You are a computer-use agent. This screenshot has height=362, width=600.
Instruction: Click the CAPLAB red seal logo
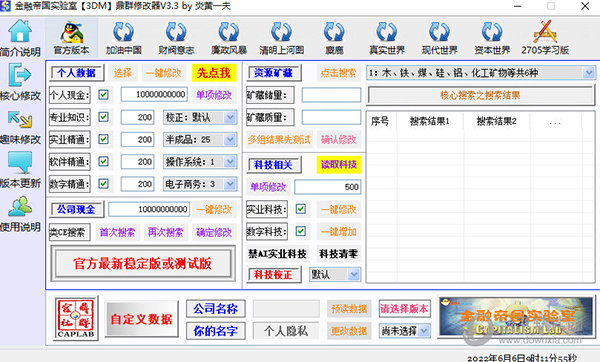click(76, 318)
